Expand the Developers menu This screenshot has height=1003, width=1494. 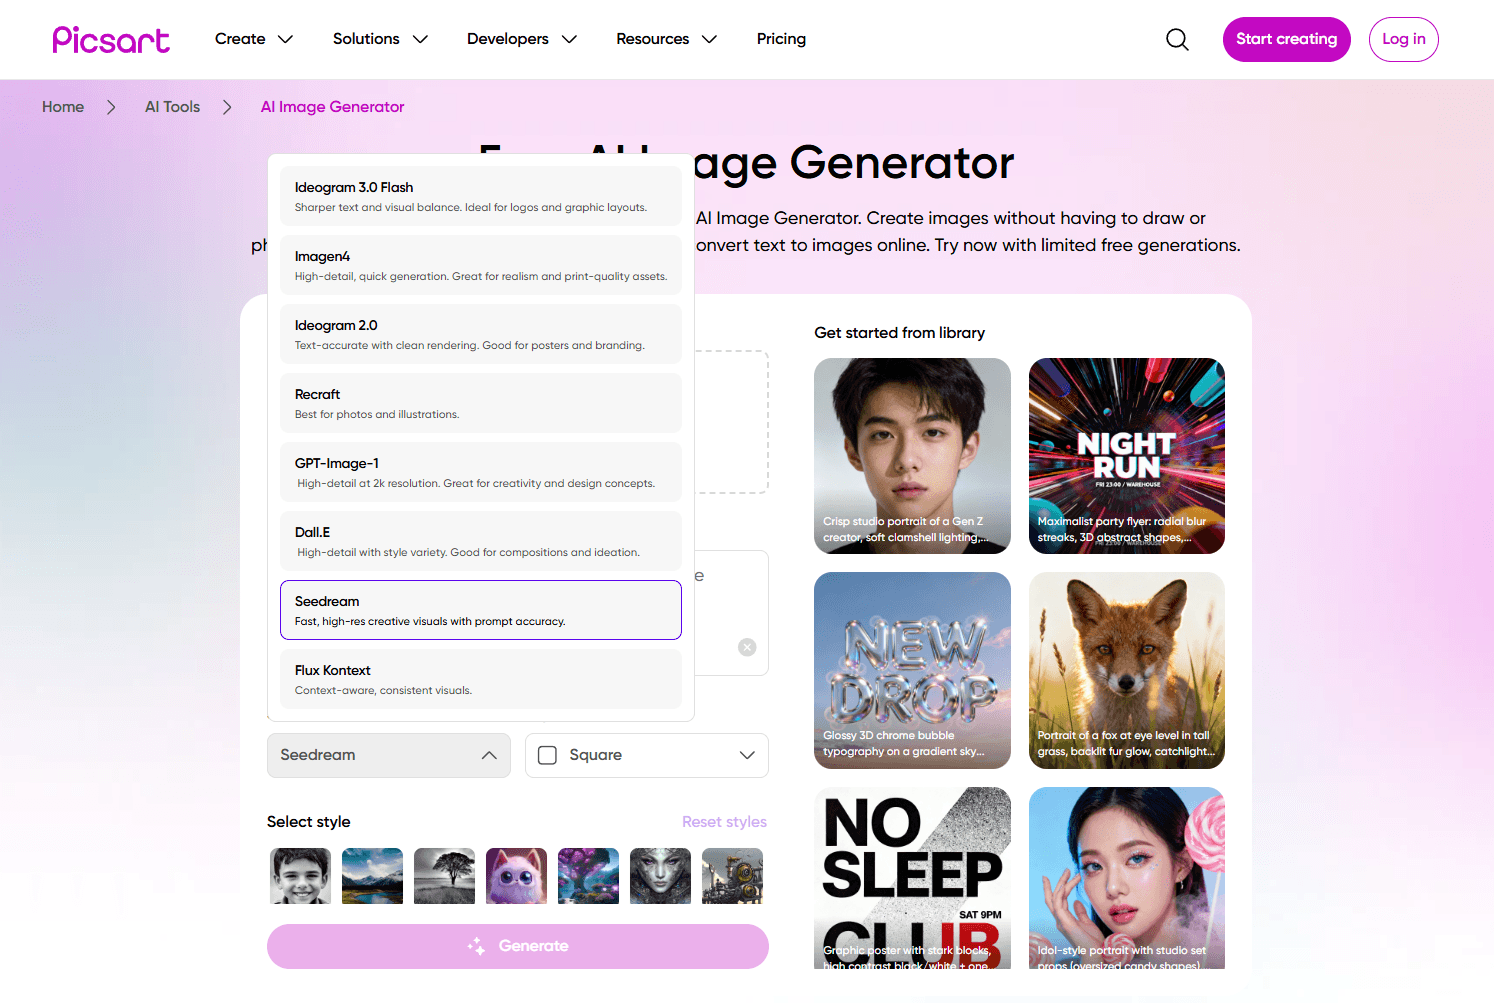[522, 39]
